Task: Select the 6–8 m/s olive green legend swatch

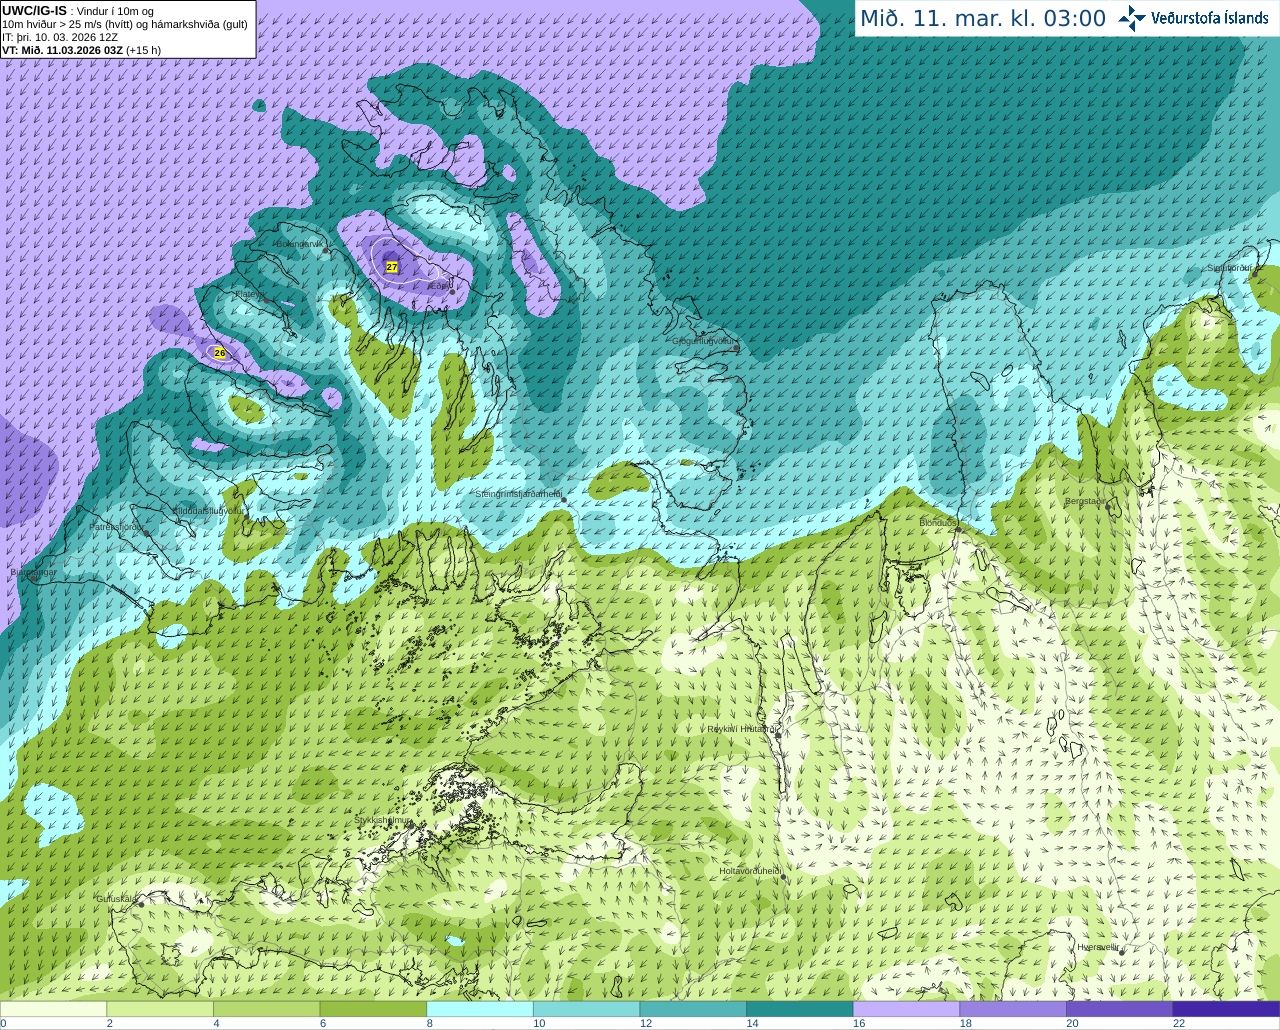Action: [373, 1009]
